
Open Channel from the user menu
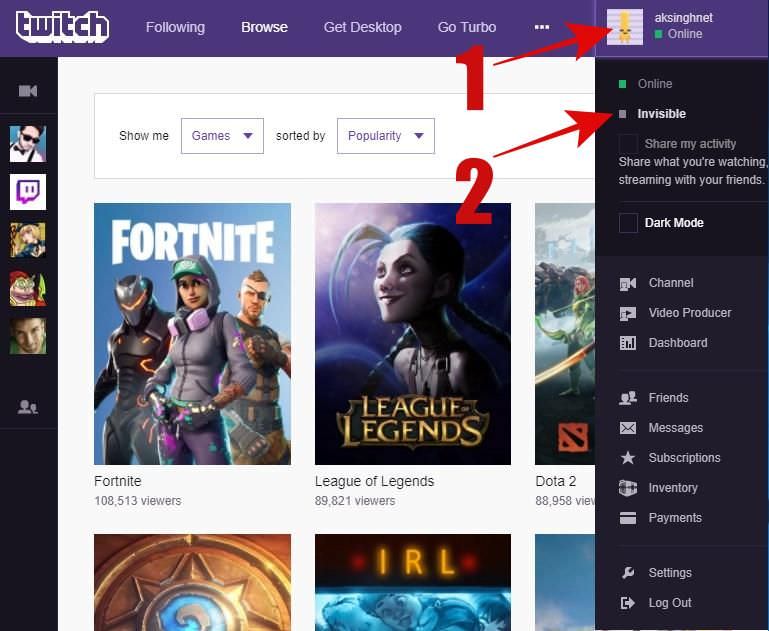pyautogui.click(x=671, y=283)
